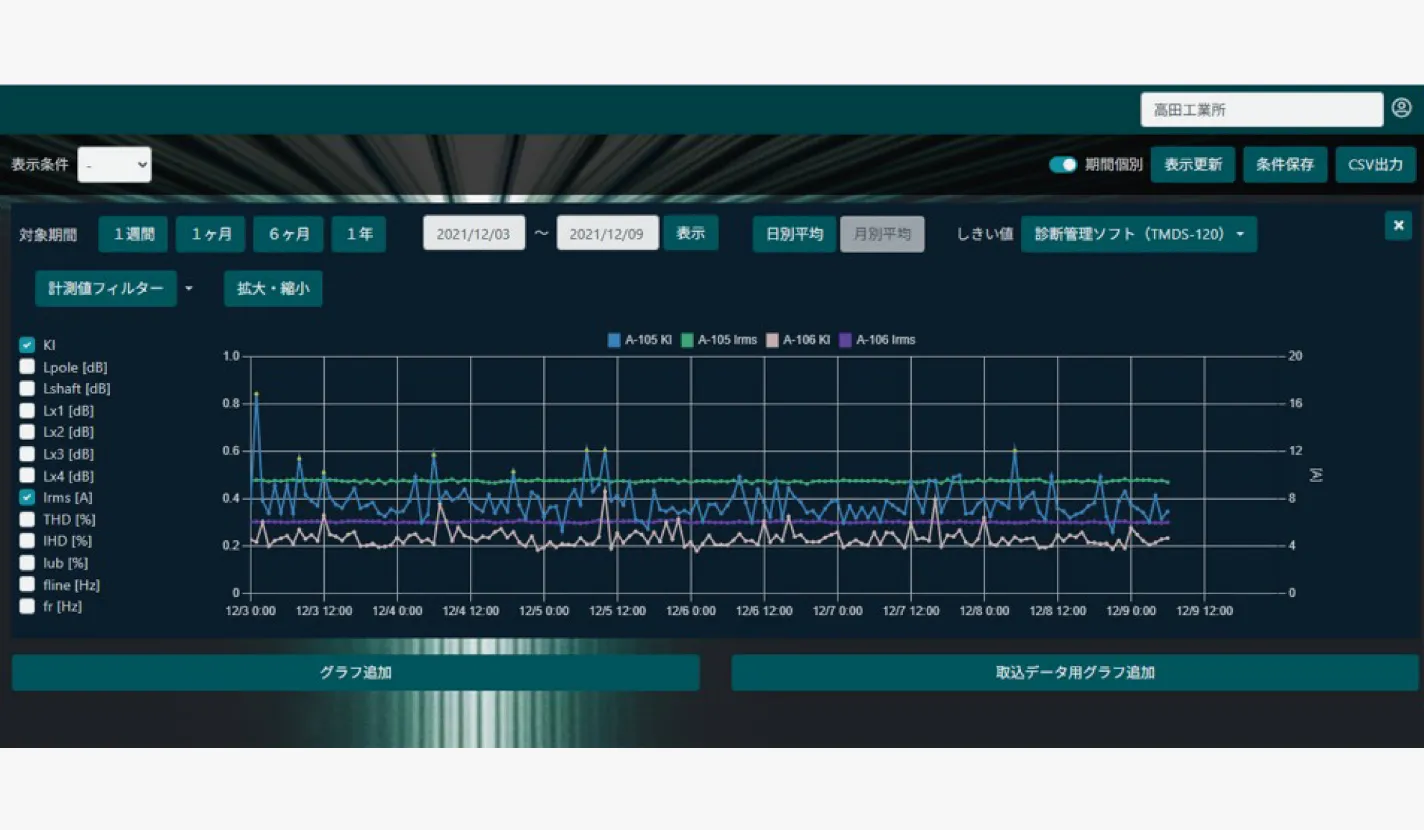
Task: Close the graph panel with X
Action: click(x=1398, y=225)
